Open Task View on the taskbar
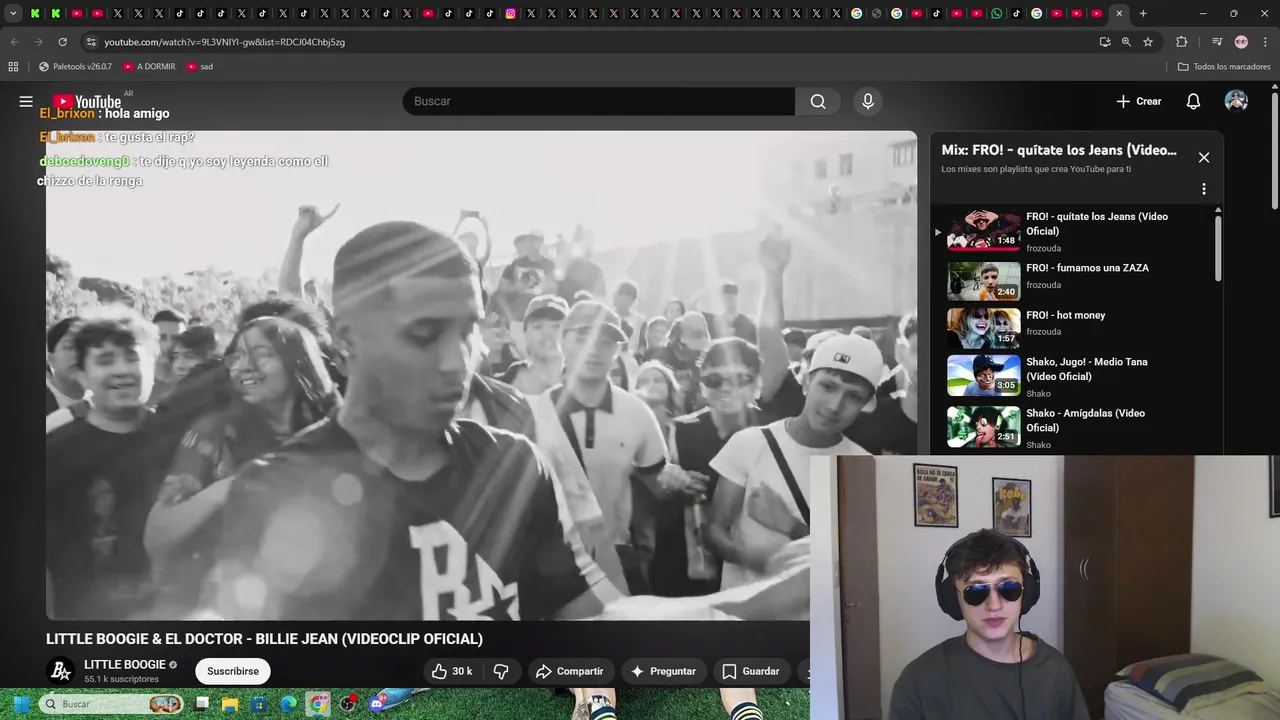 click(x=202, y=704)
